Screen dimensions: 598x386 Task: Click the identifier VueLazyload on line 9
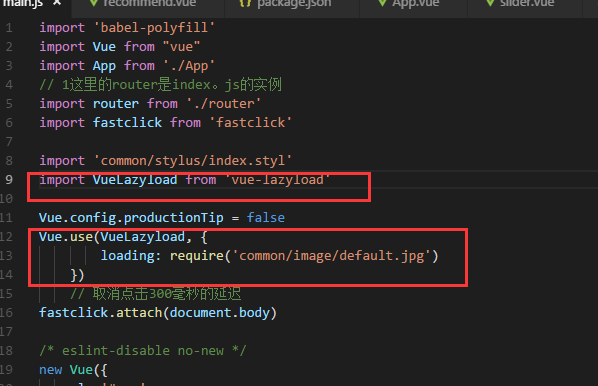(x=135, y=180)
